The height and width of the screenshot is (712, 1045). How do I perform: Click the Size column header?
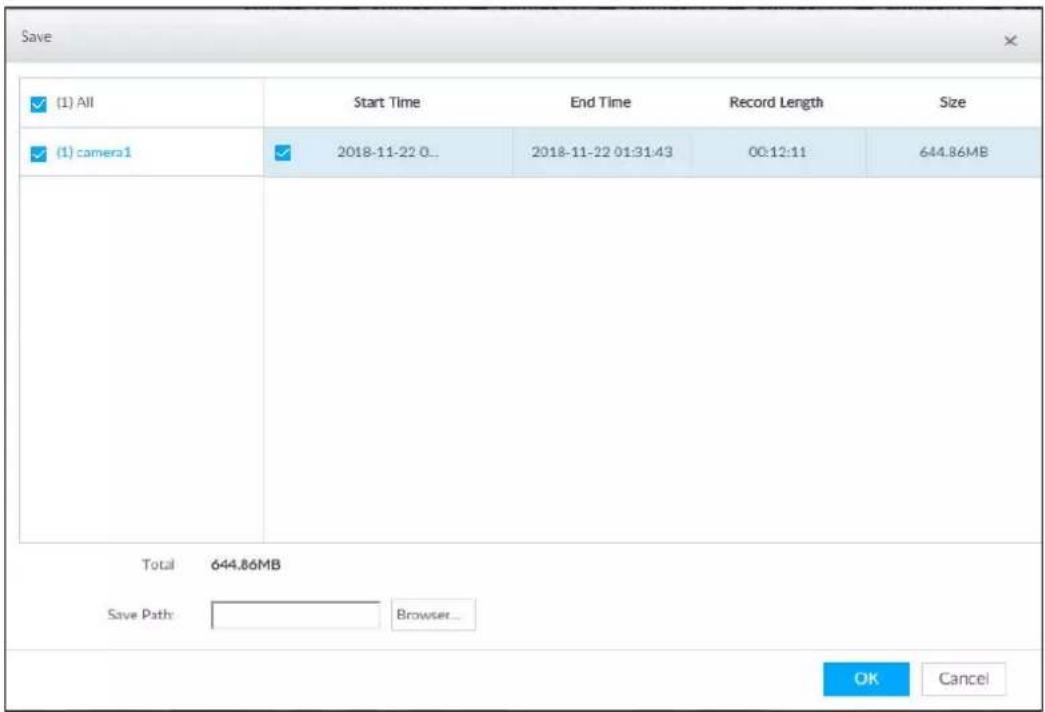[952, 103]
